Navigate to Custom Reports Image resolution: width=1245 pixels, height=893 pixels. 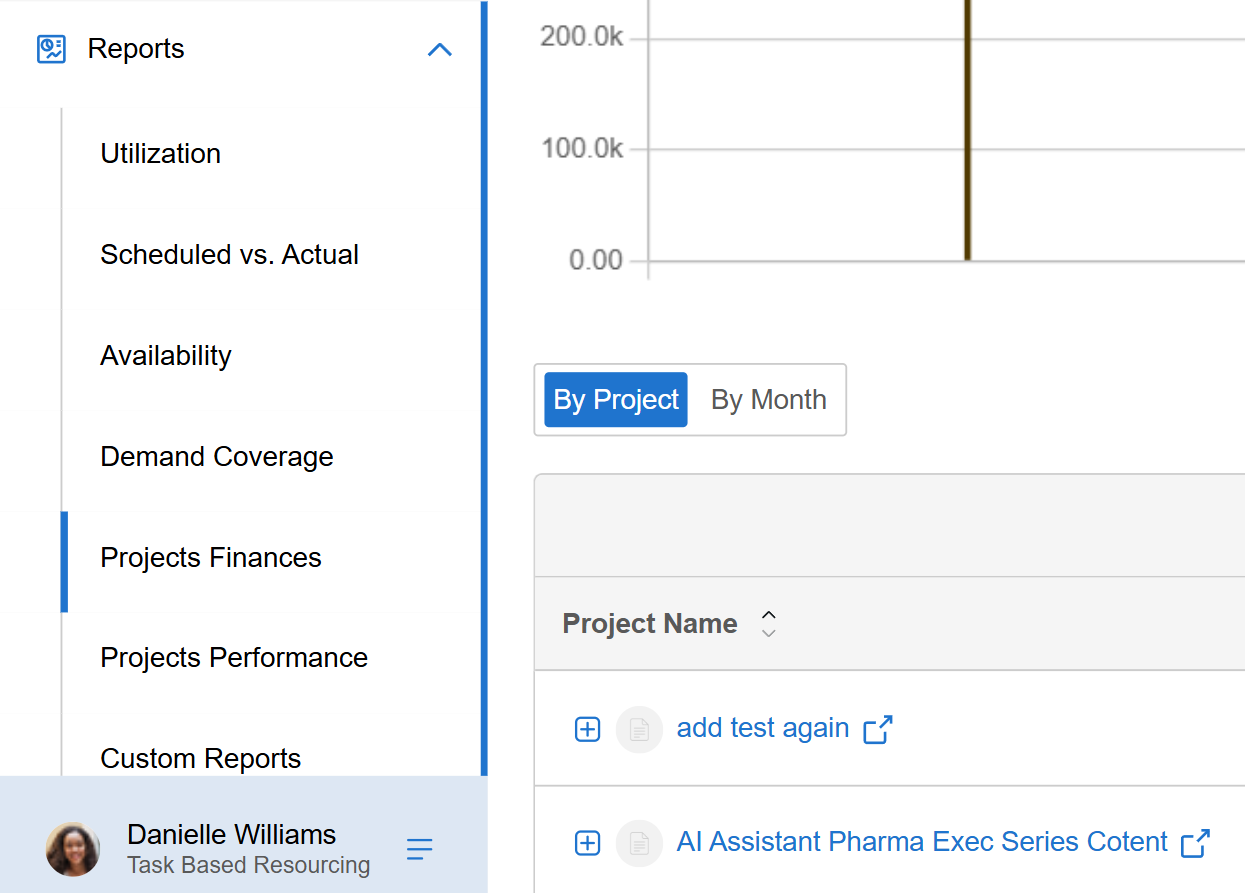pos(201,758)
